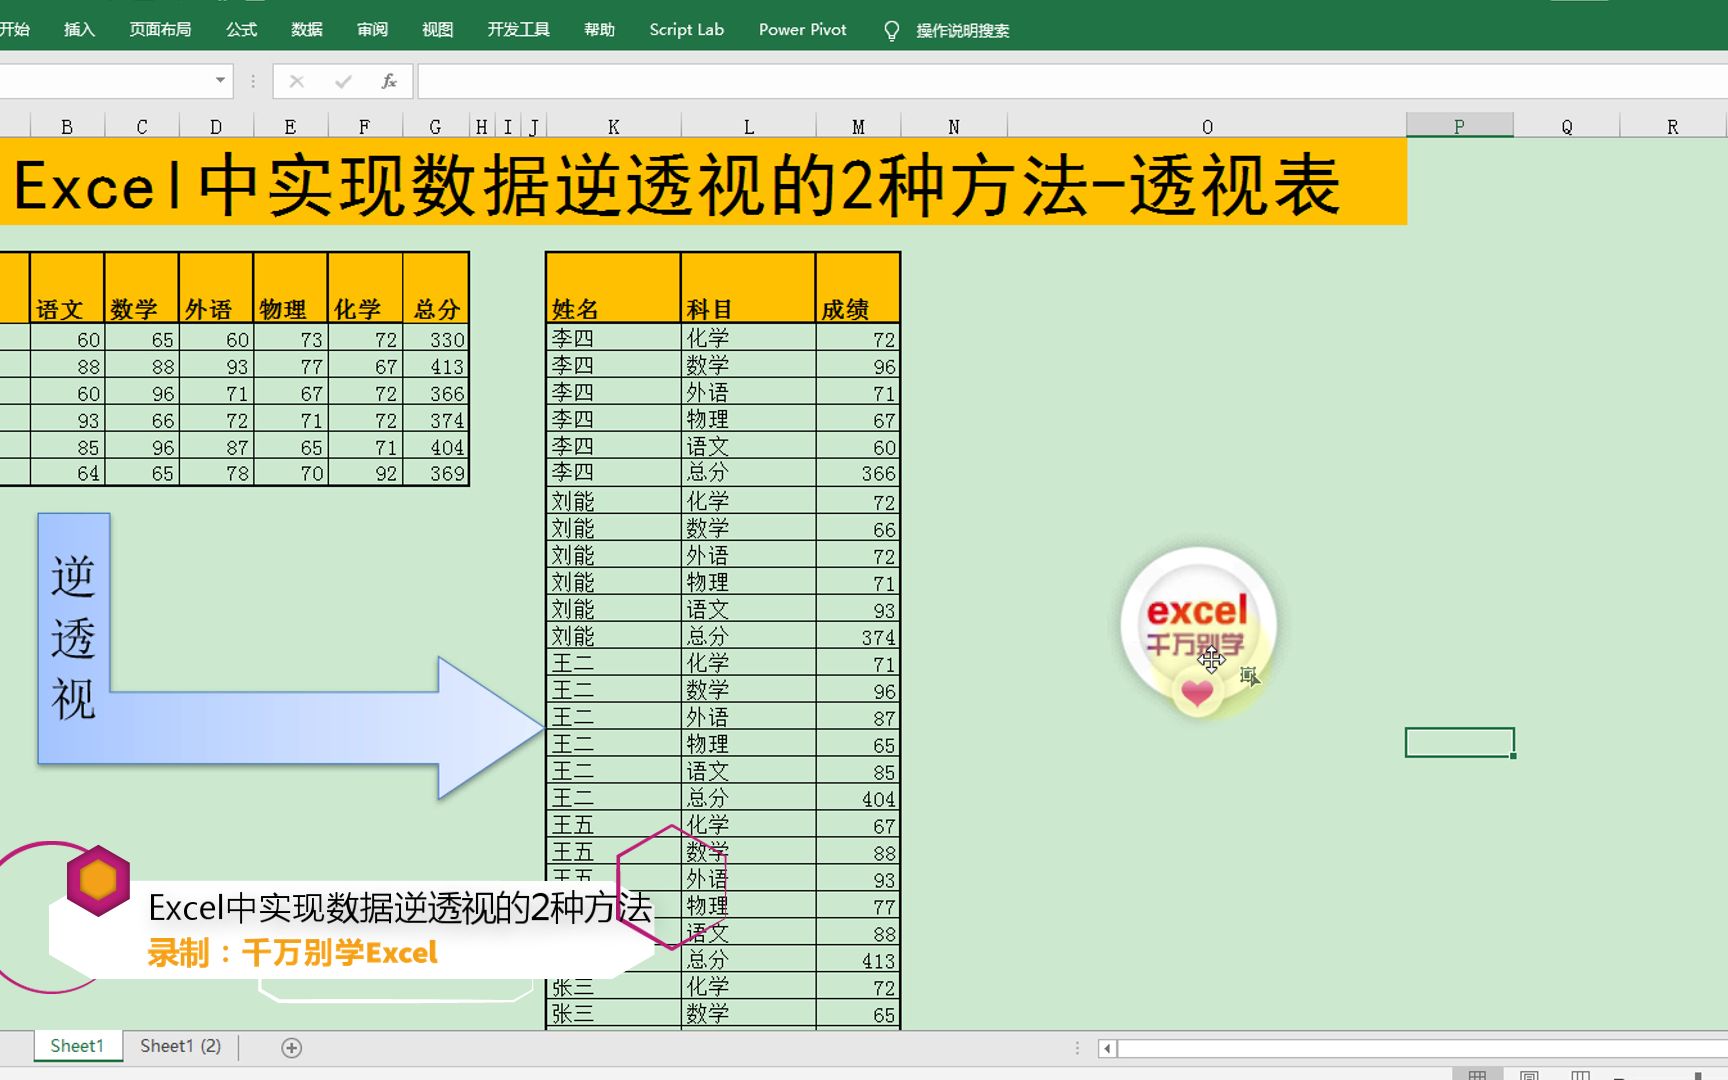Click the horizontal scrollbar left arrow
The width and height of the screenshot is (1728, 1080).
point(1105,1048)
